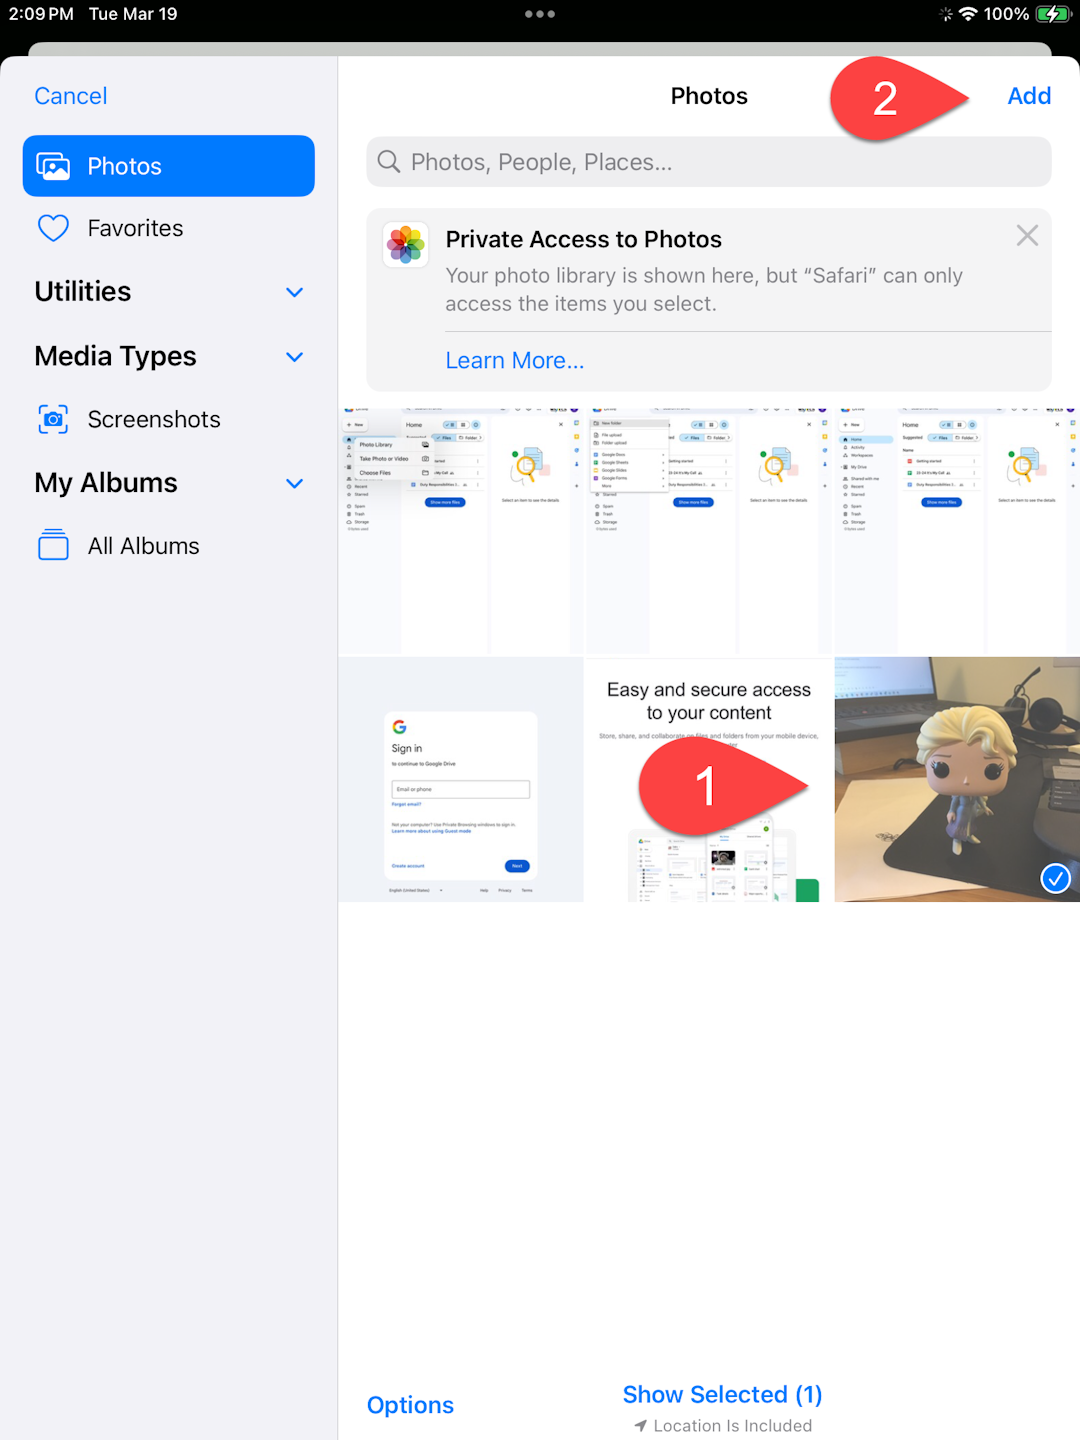Collapse the Utilities section chevron
Image resolution: width=1080 pixels, height=1440 pixels.
coord(294,292)
